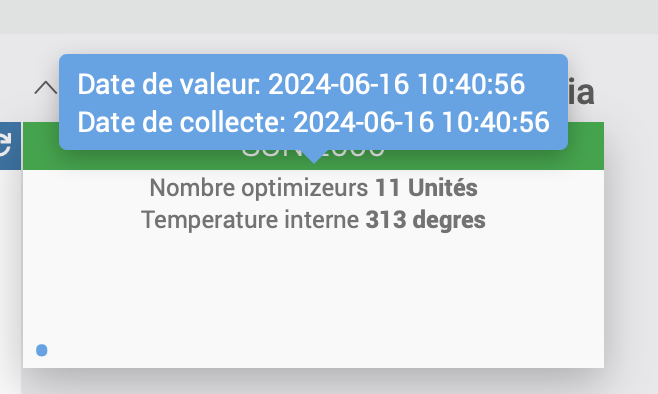Collapse the section with the up chevron
The height and width of the screenshot is (394, 658).
(46, 88)
